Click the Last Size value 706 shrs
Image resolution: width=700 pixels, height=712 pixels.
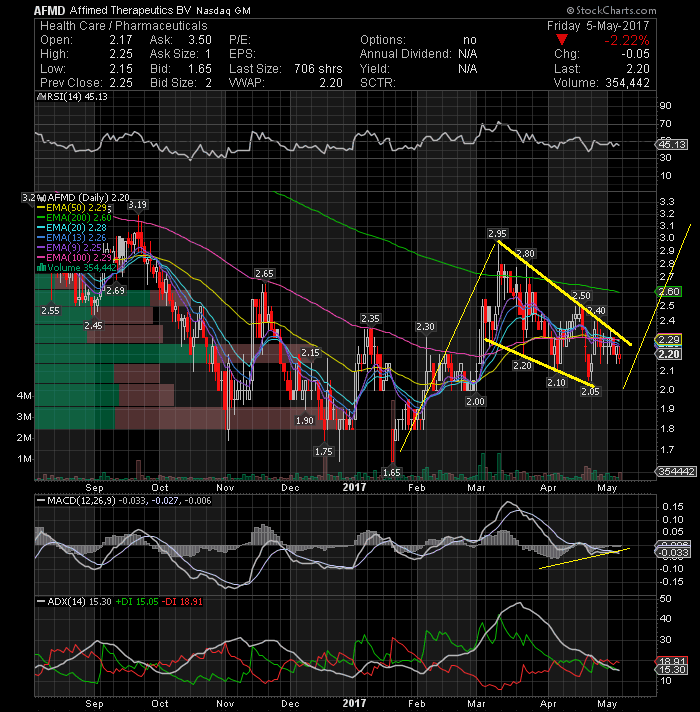pyautogui.click(x=318, y=69)
